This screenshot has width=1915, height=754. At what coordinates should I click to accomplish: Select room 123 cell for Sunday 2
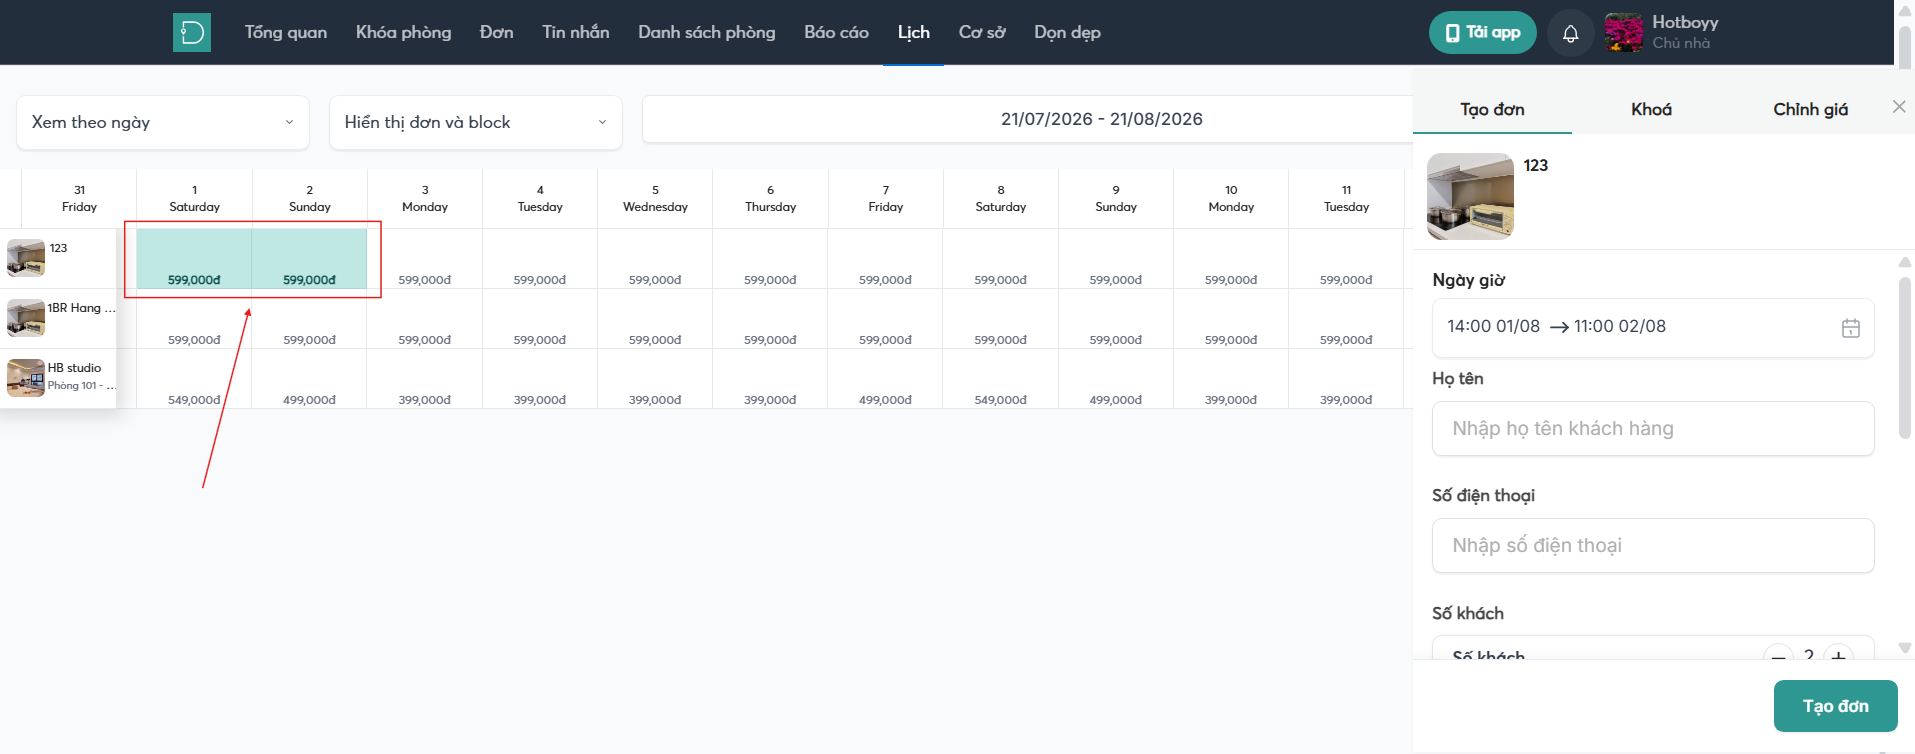(310, 259)
